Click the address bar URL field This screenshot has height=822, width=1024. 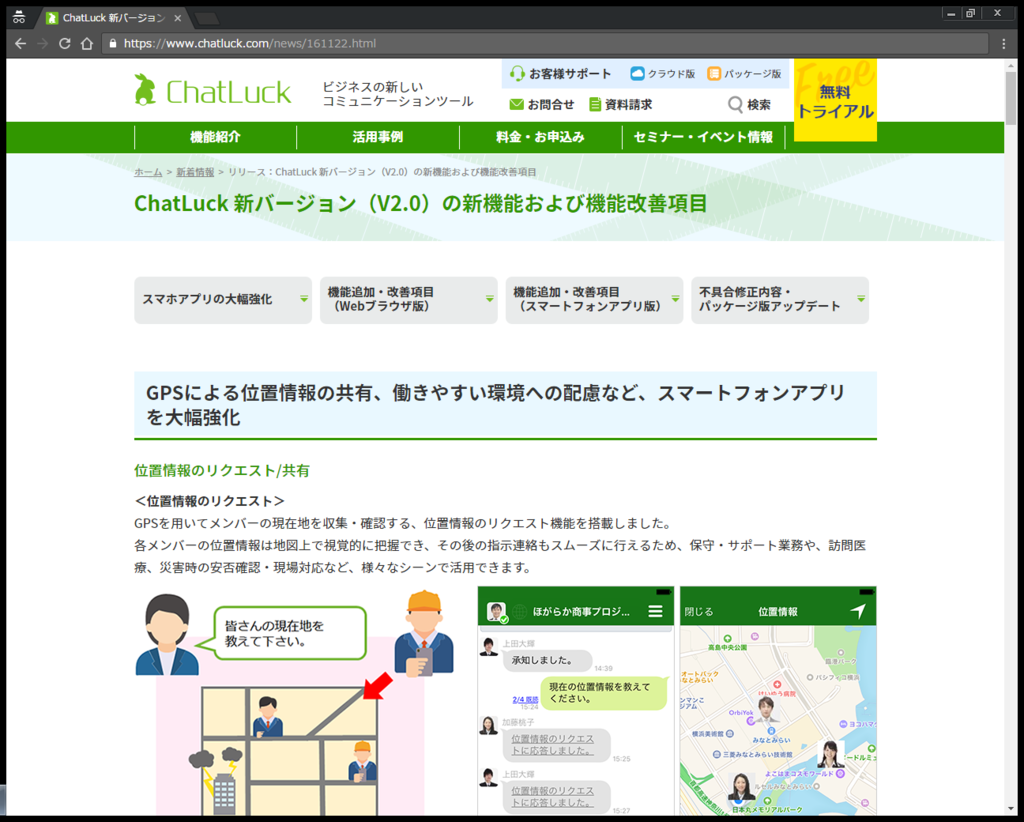[545, 44]
